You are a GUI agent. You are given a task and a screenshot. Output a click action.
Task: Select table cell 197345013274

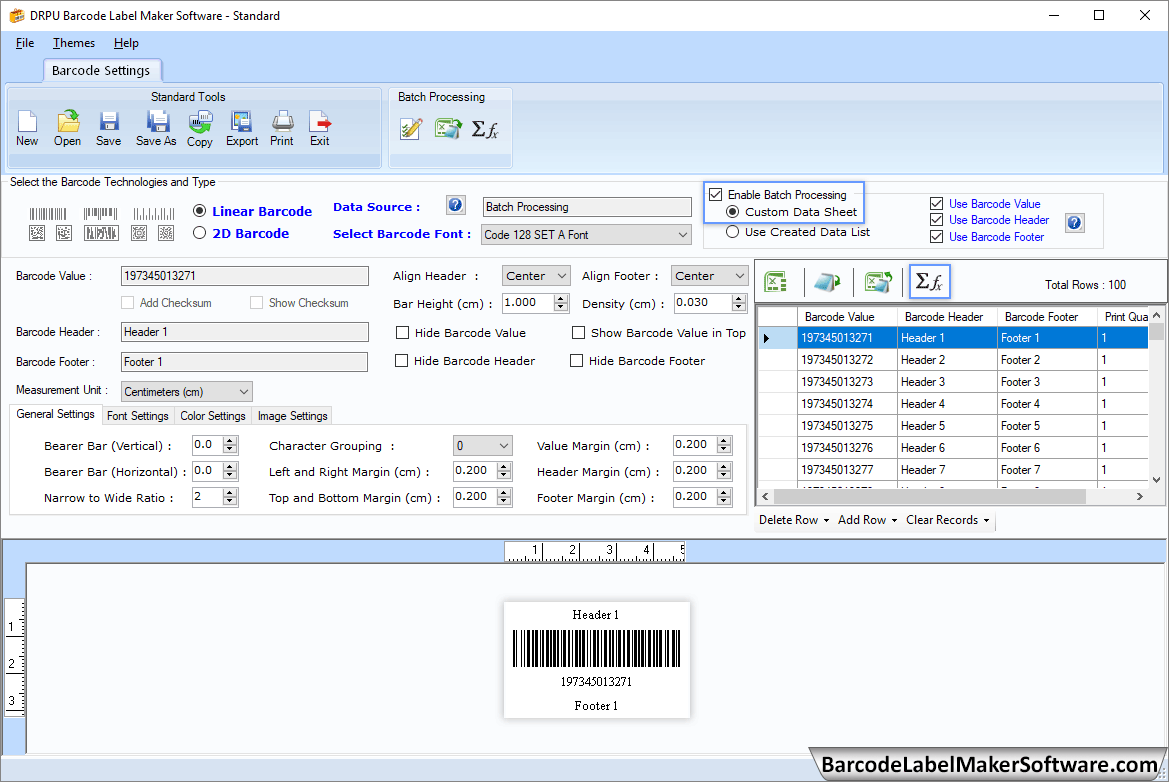(x=847, y=403)
